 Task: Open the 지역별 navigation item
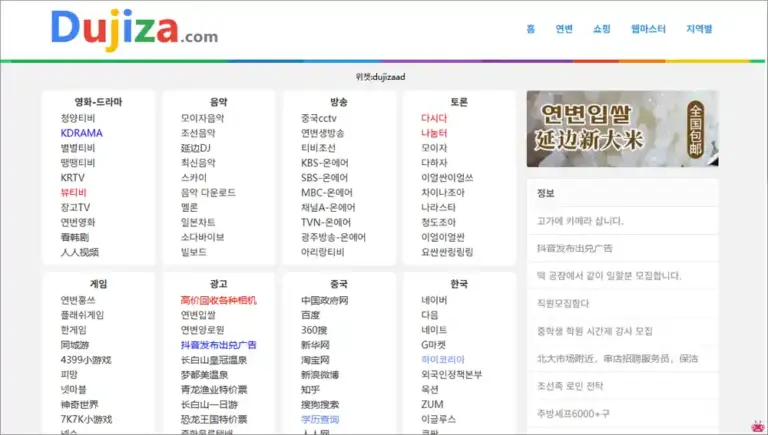[699, 29]
